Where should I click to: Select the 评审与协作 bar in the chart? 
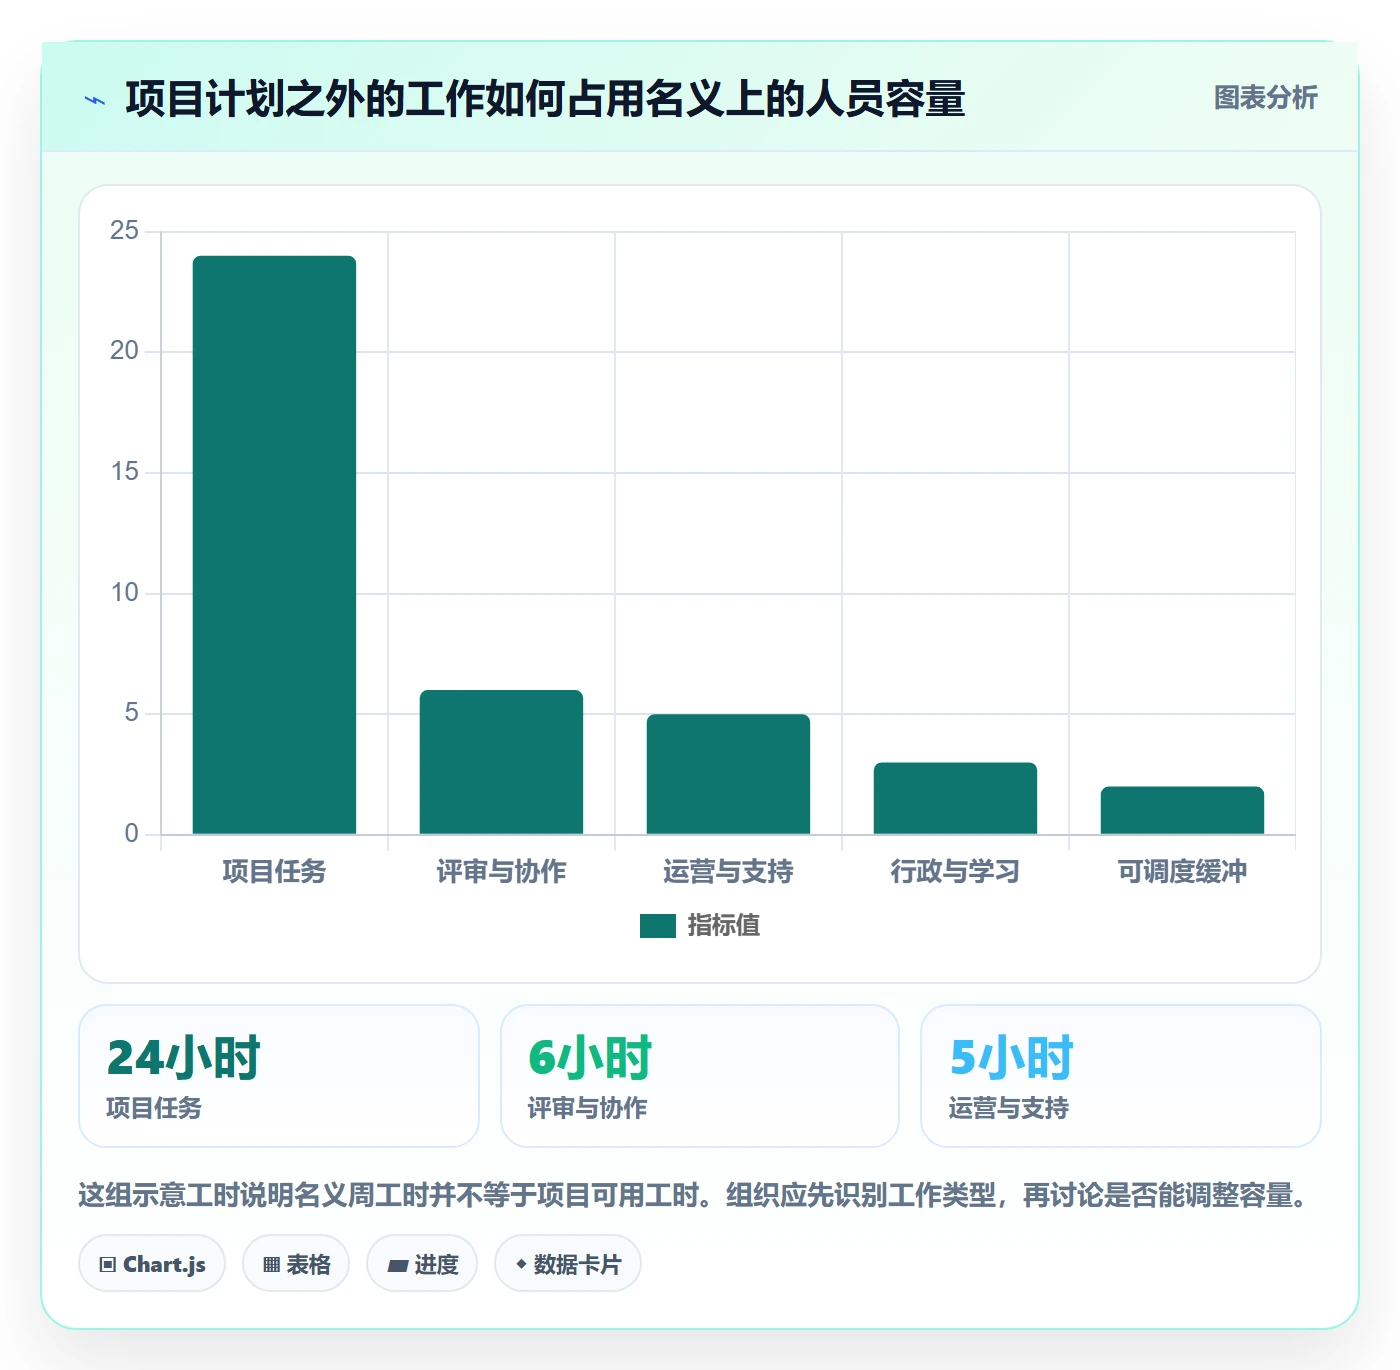coord(501,762)
